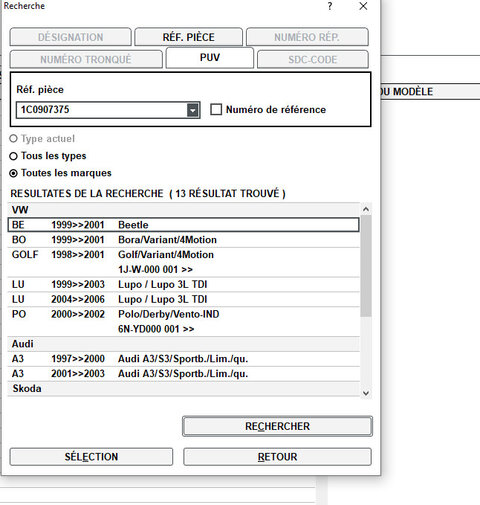Click the 1J-W-000 001 >> chassis line
This screenshot has height=505, width=480.
click(155, 269)
